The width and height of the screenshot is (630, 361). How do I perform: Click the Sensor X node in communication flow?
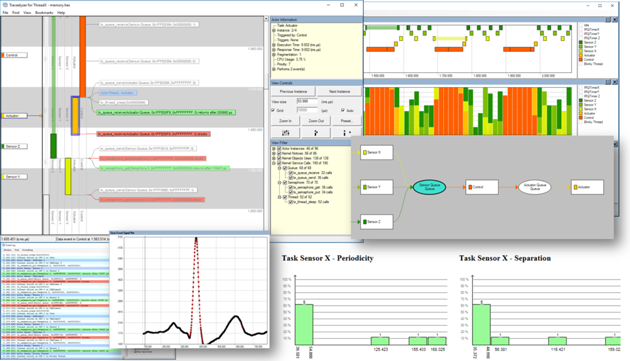click(x=376, y=153)
